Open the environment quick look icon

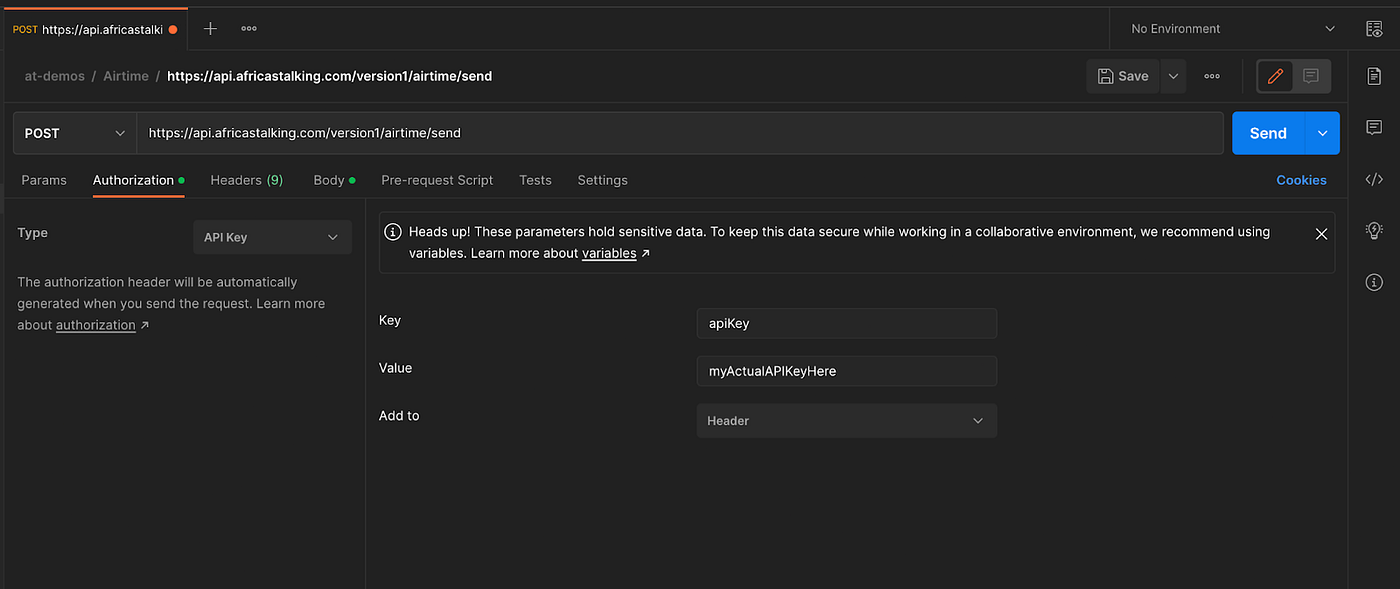point(1374,28)
